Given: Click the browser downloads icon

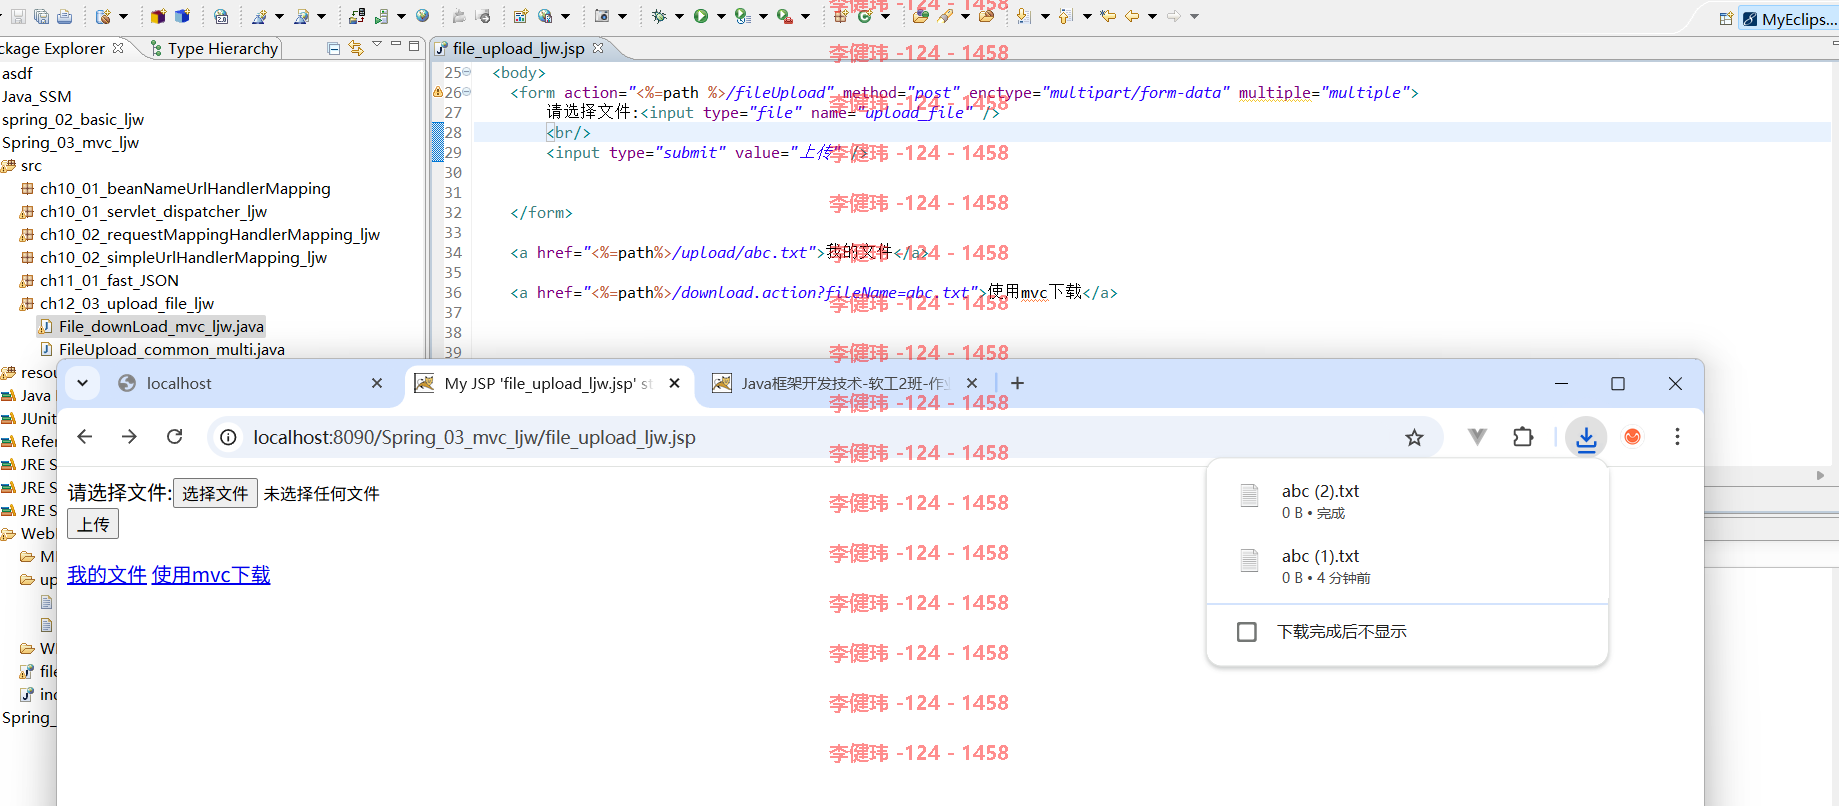Looking at the screenshot, I should (1586, 437).
